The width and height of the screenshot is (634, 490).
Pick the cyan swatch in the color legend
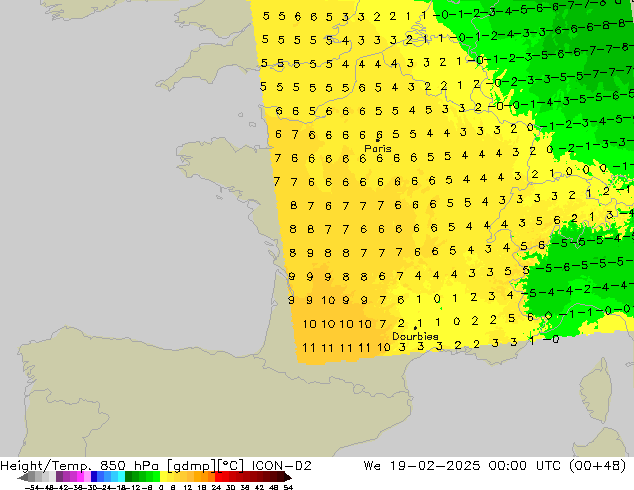pyautogui.click(x=121, y=476)
